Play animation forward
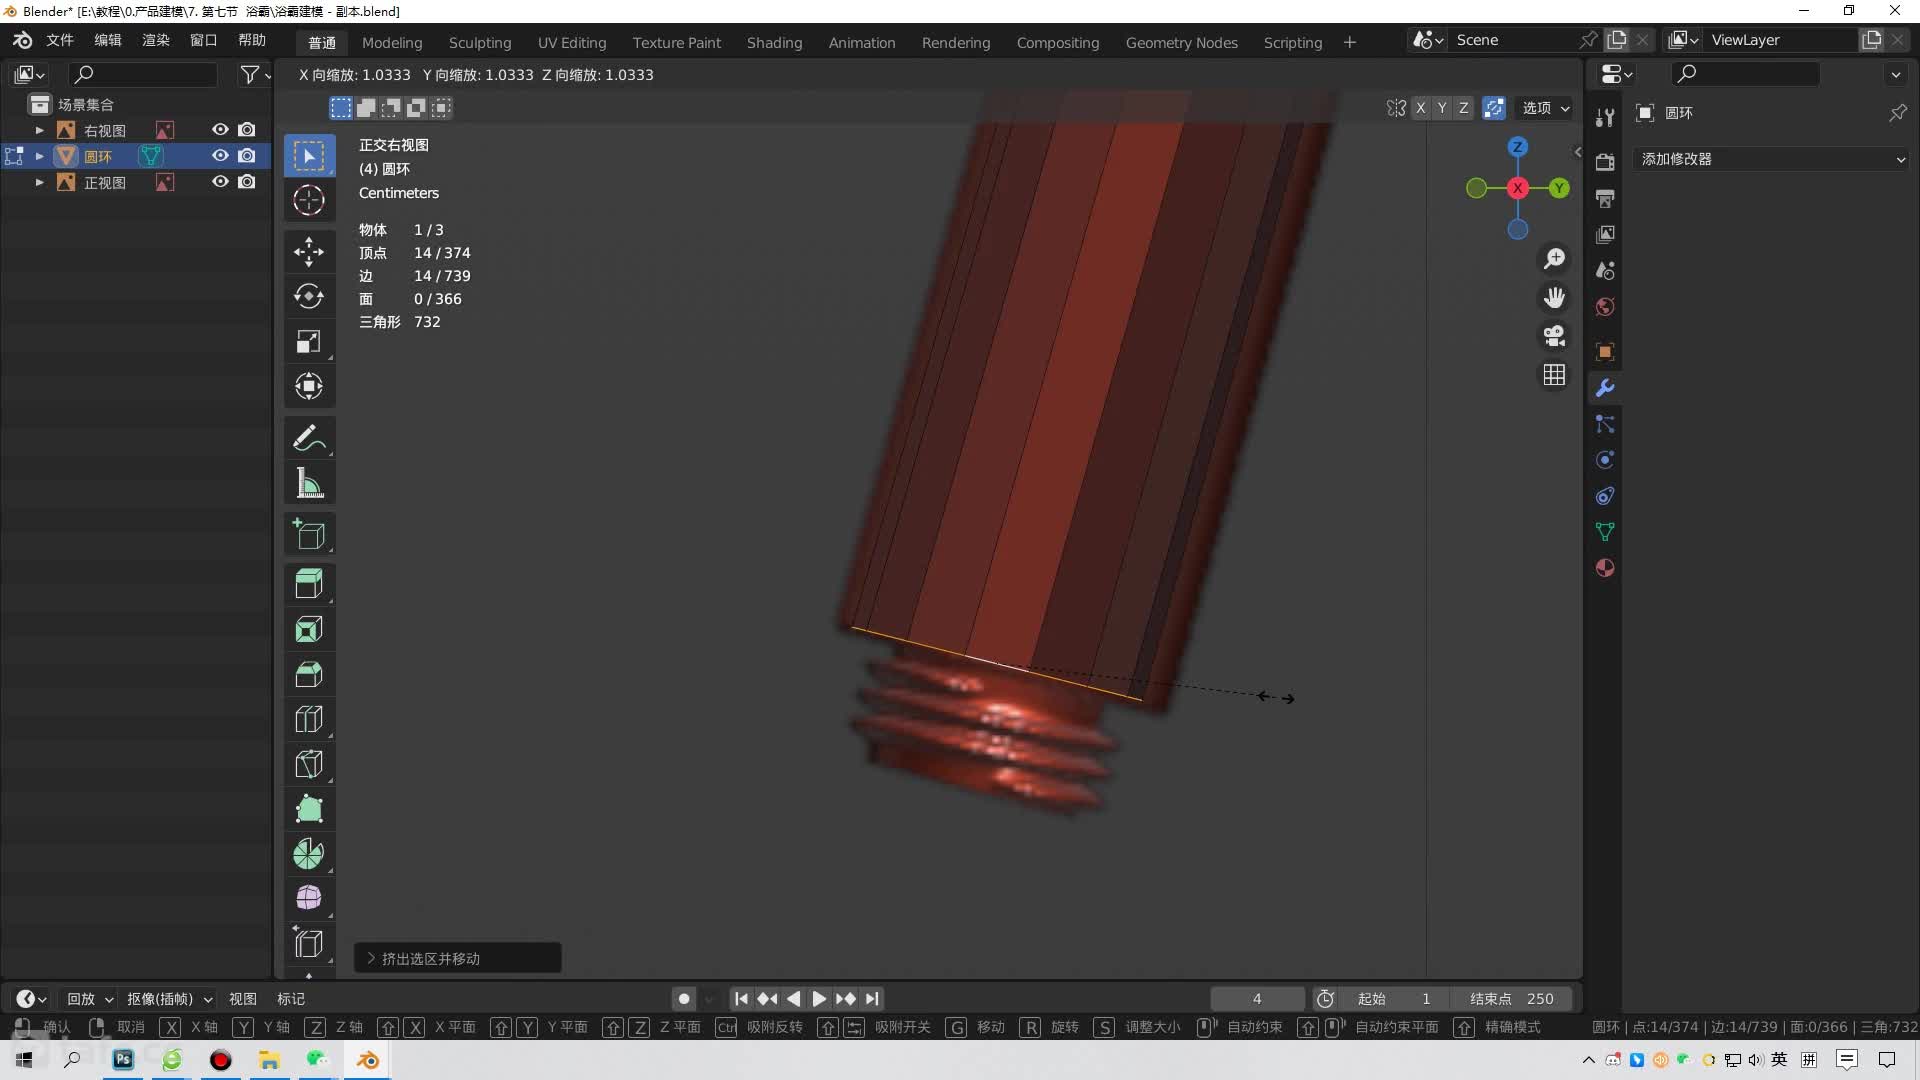Image resolution: width=1920 pixels, height=1080 pixels. (819, 998)
